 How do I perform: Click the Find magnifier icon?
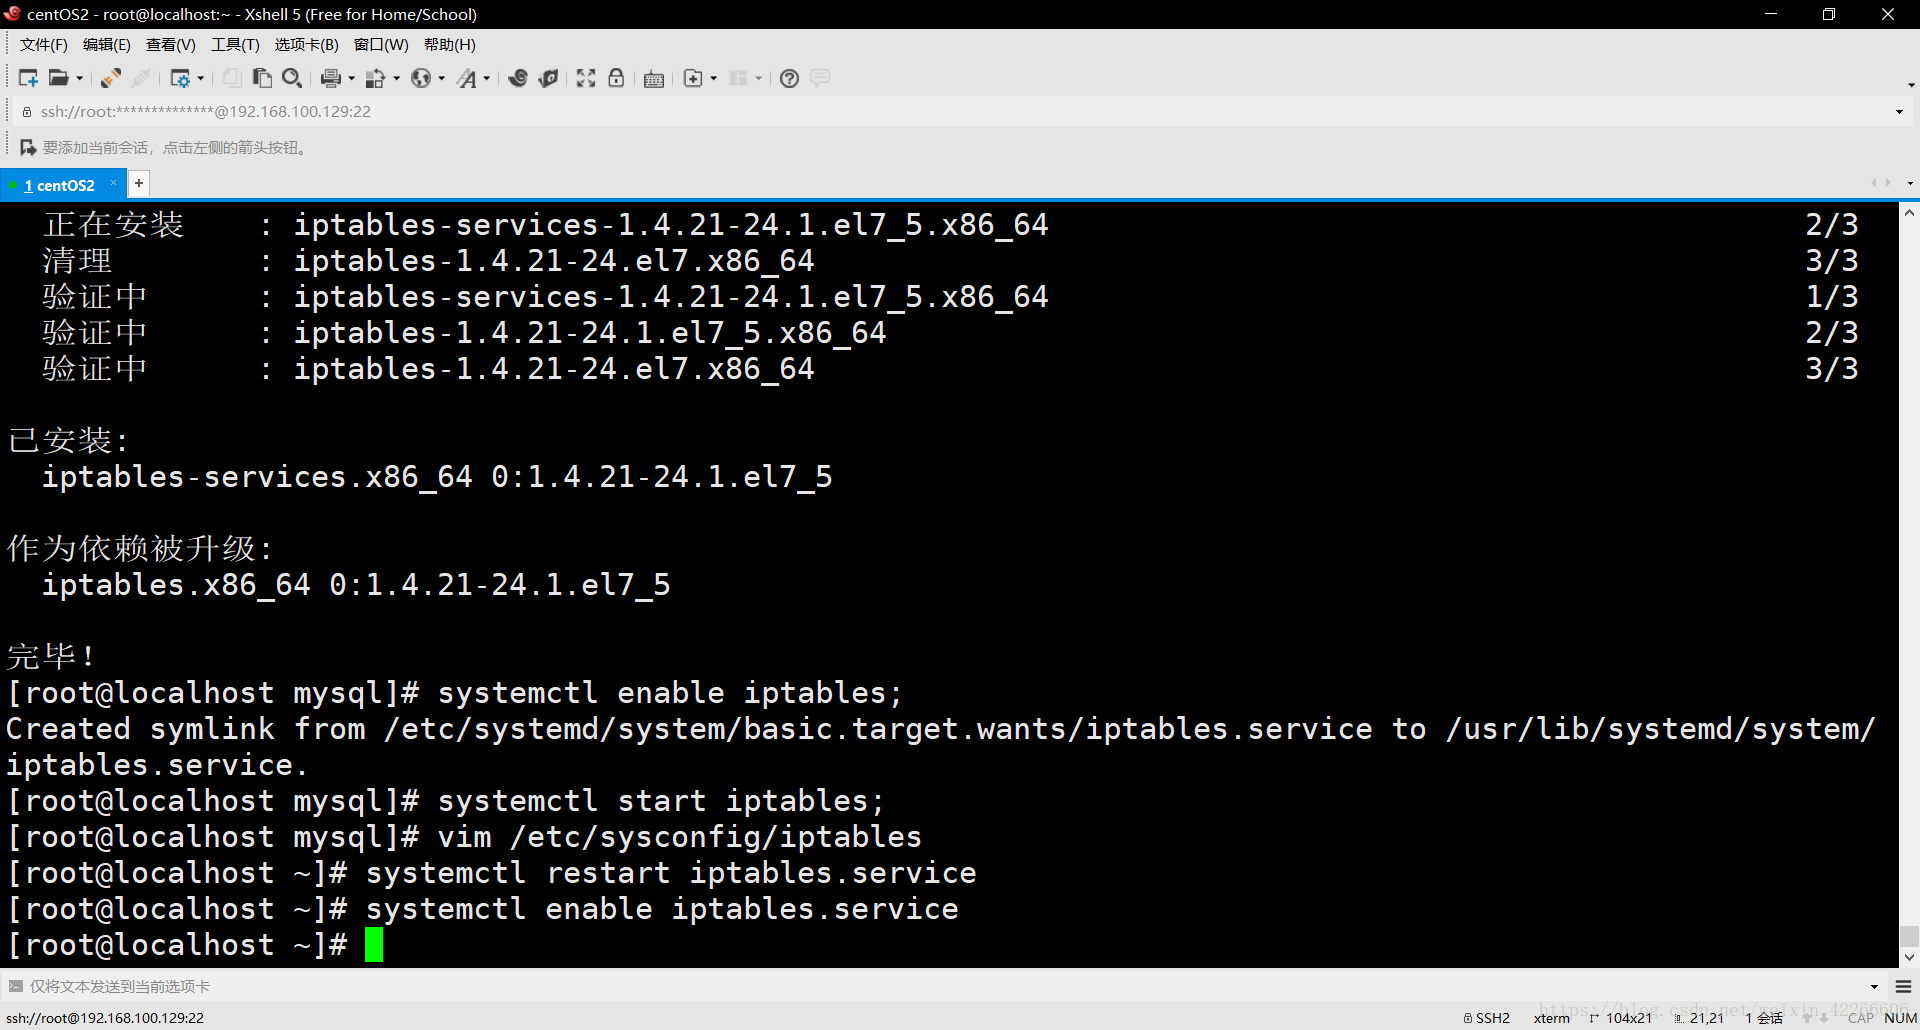point(292,78)
